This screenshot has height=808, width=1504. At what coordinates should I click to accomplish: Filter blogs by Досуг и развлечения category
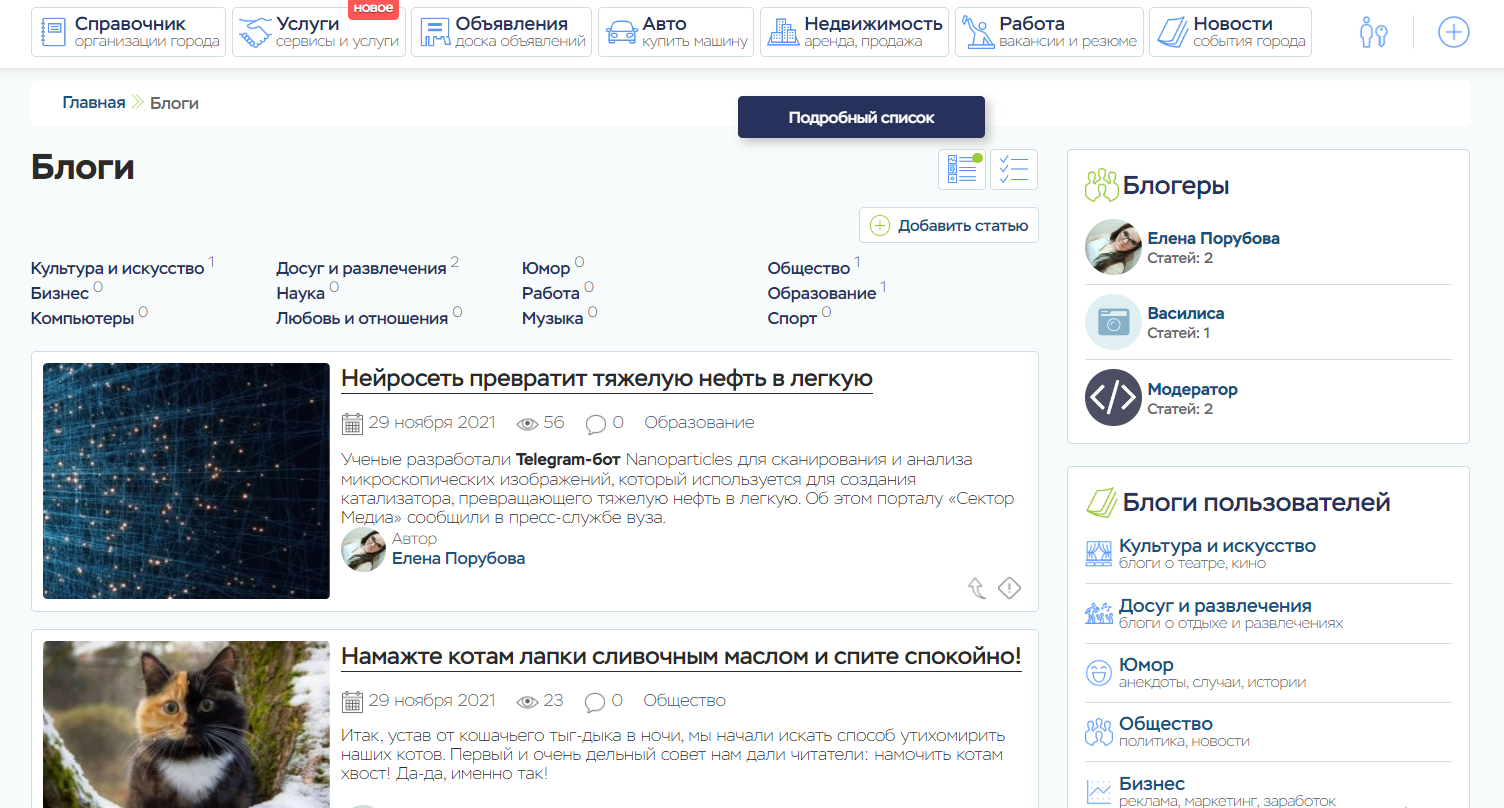tap(361, 268)
